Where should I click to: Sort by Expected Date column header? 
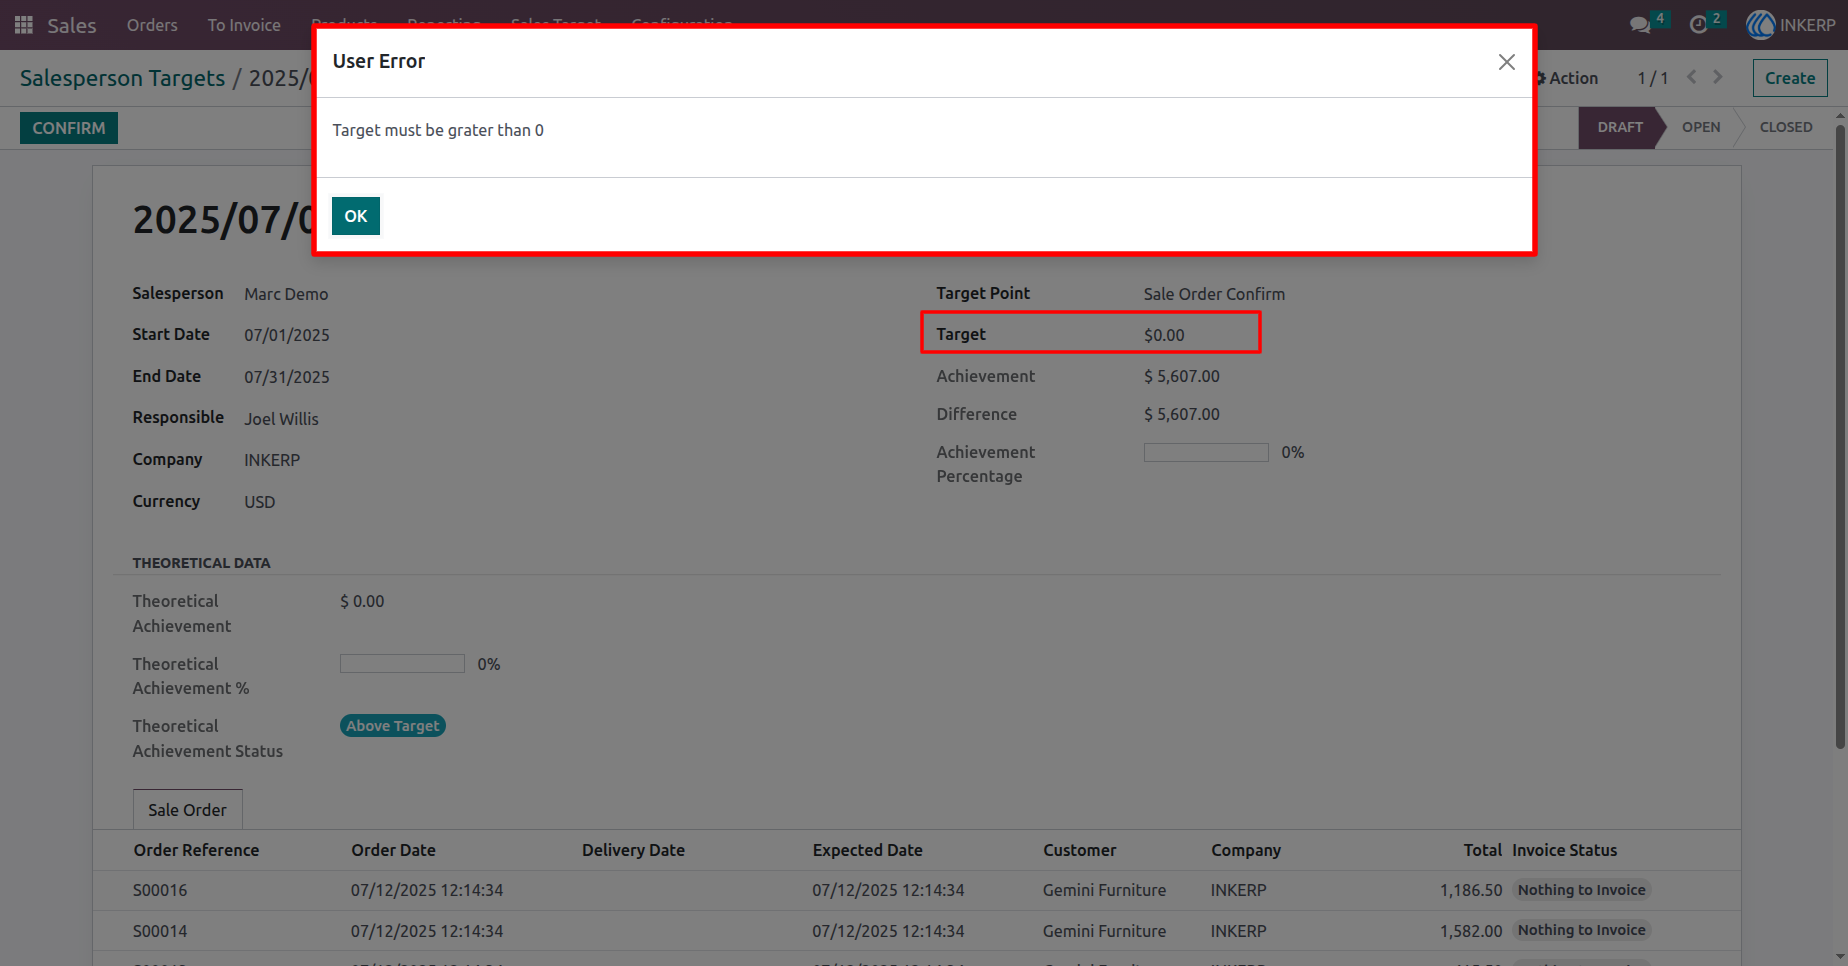(867, 850)
